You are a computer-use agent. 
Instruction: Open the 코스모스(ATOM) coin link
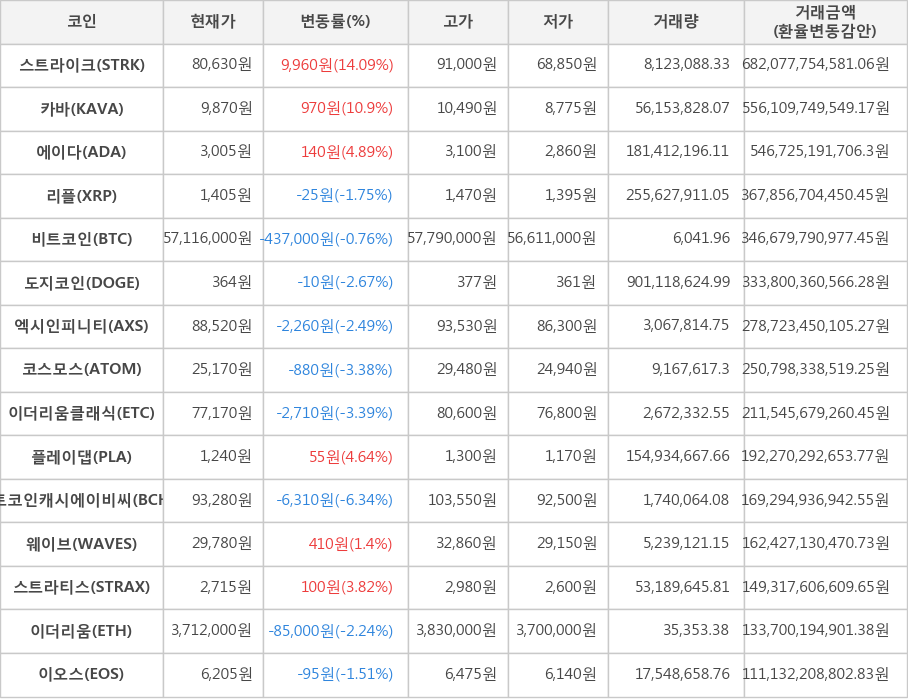[82, 369]
